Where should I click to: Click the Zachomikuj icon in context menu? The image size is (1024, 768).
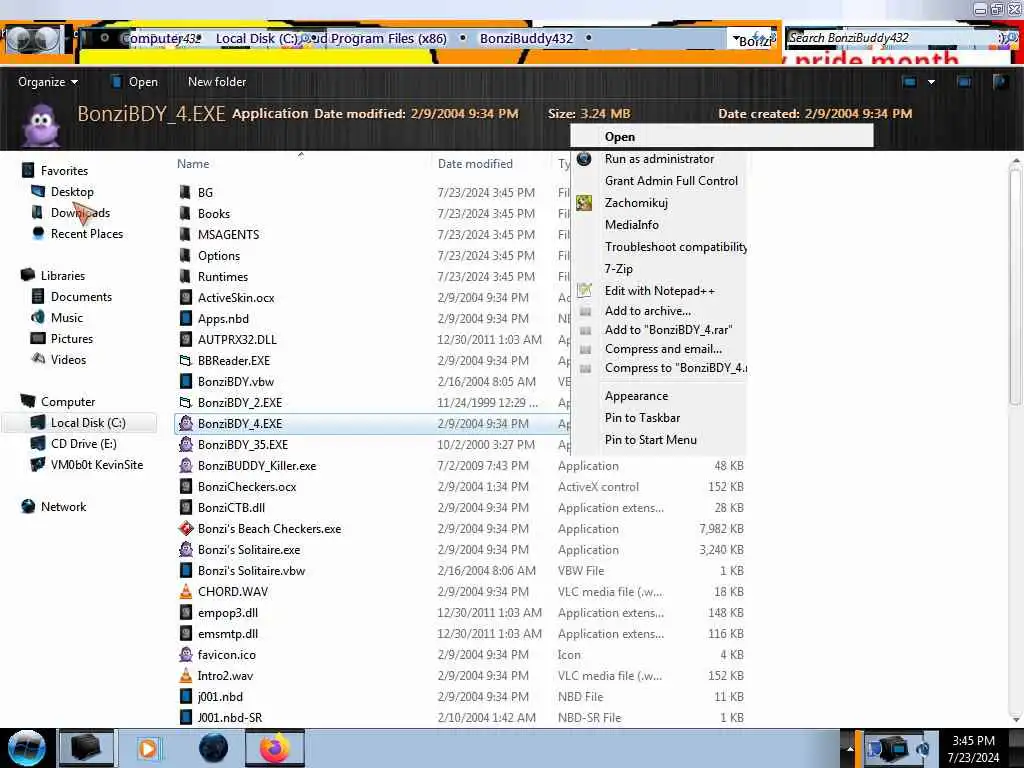pyautogui.click(x=584, y=202)
